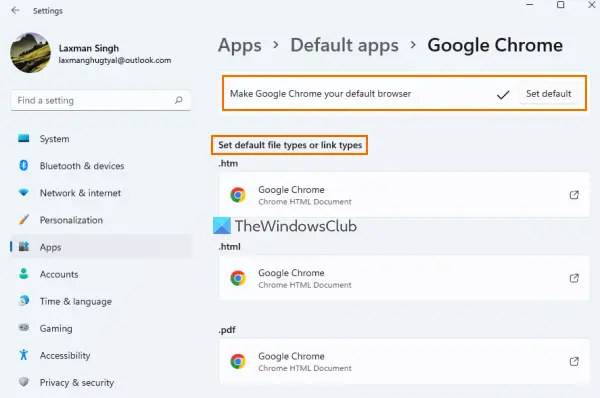Viewport: 600px width, 398px height.
Task: Click the Network wifi icon
Action: (x=24, y=192)
